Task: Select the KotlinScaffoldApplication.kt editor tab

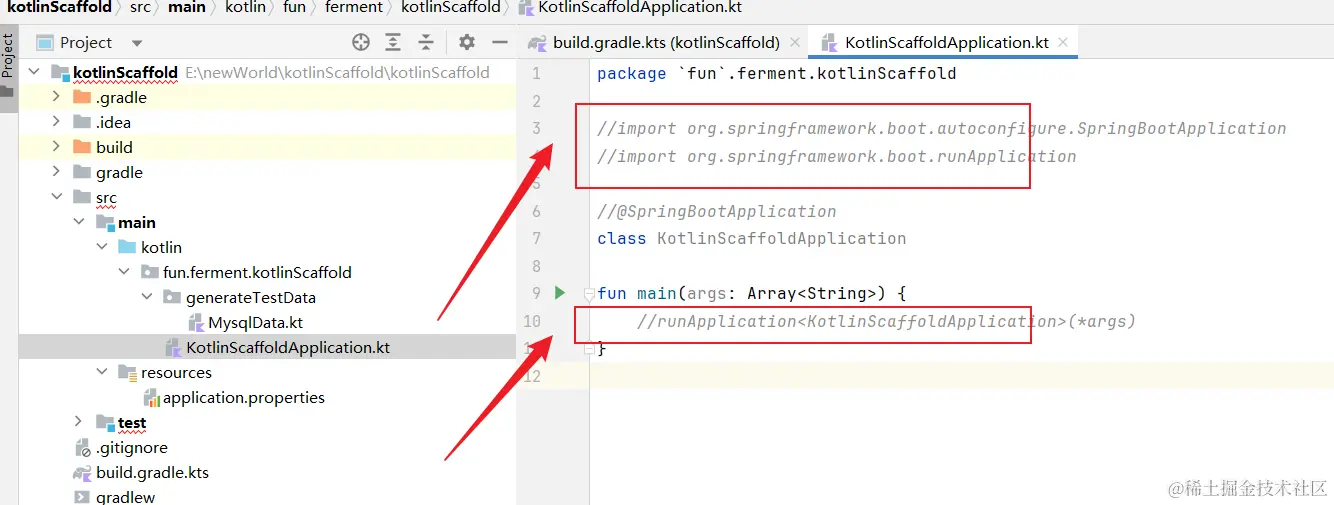Action: pyautogui.click(x=947, y=42)
